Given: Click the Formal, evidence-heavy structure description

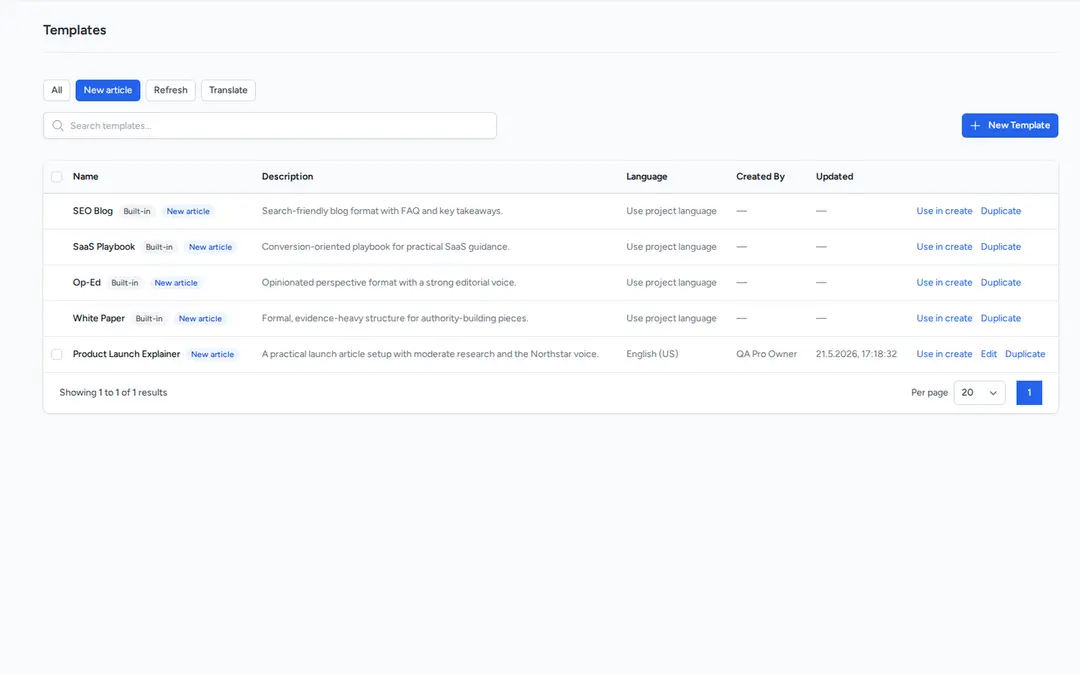Looking at the screenshot, I should click(395, 318).
